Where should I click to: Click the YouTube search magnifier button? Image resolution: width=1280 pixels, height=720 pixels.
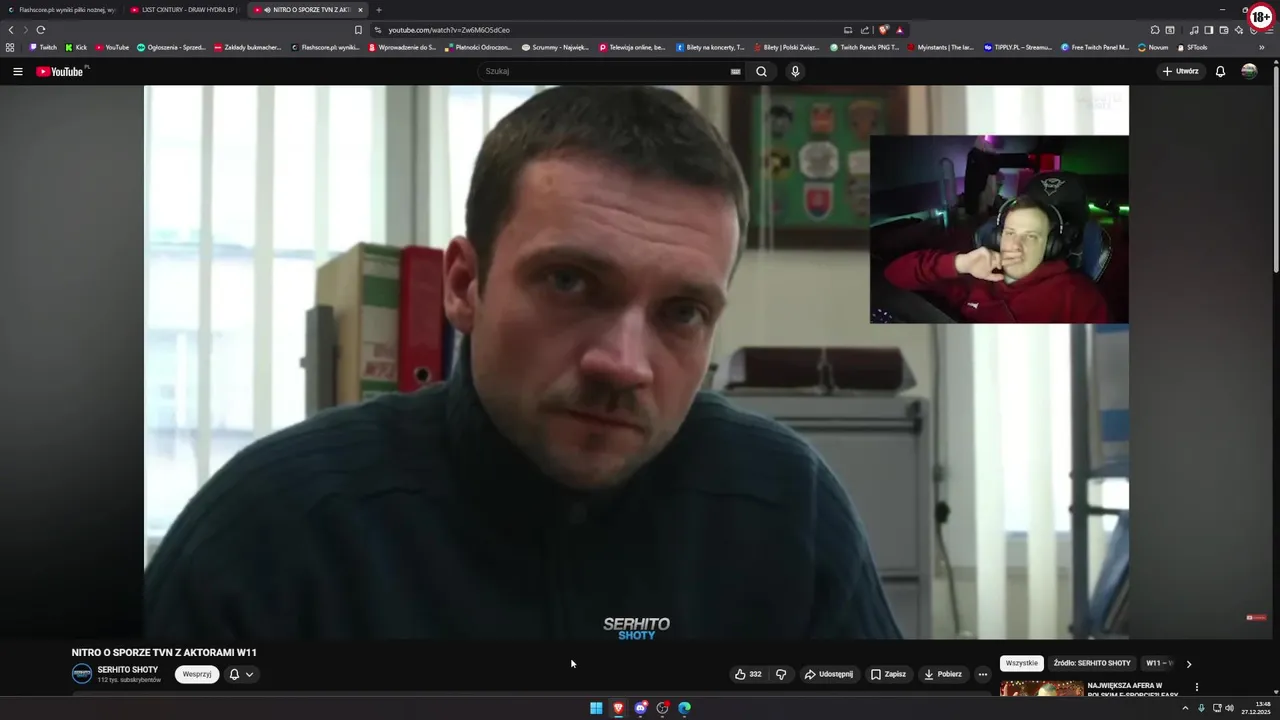pyautogui.click(x=761, y=71)
